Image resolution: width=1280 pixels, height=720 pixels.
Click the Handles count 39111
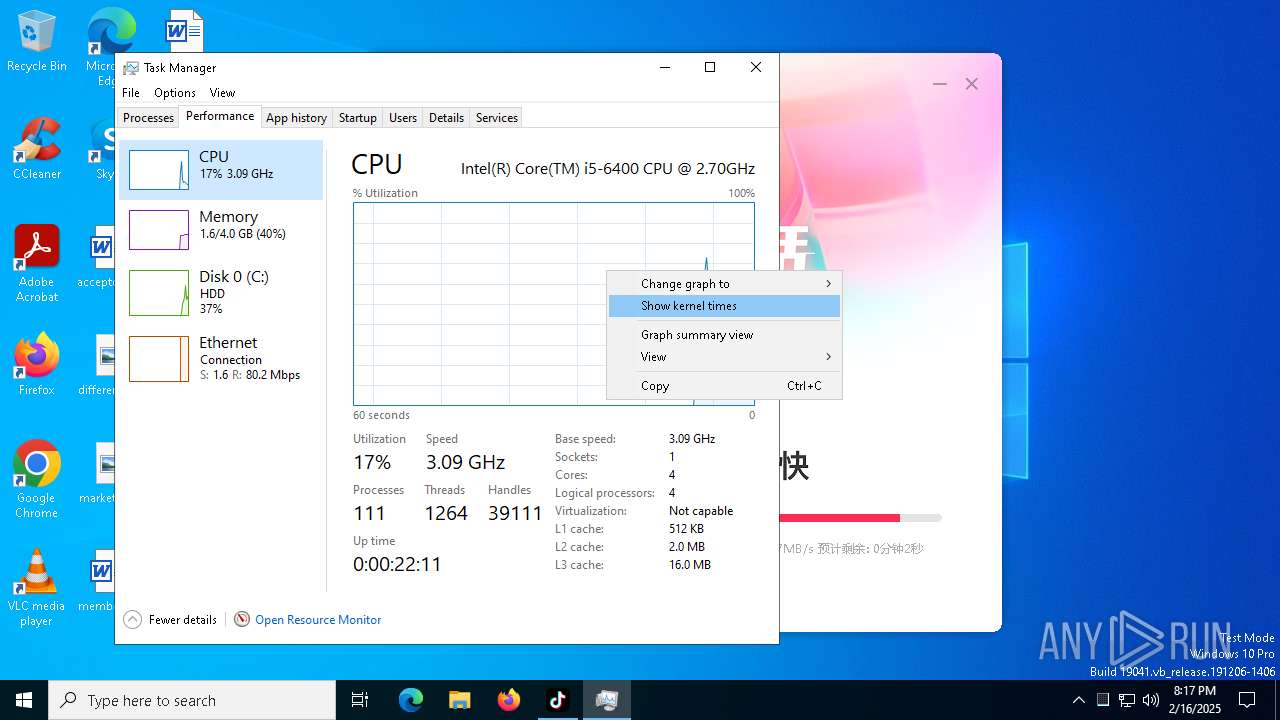[515, 513]
